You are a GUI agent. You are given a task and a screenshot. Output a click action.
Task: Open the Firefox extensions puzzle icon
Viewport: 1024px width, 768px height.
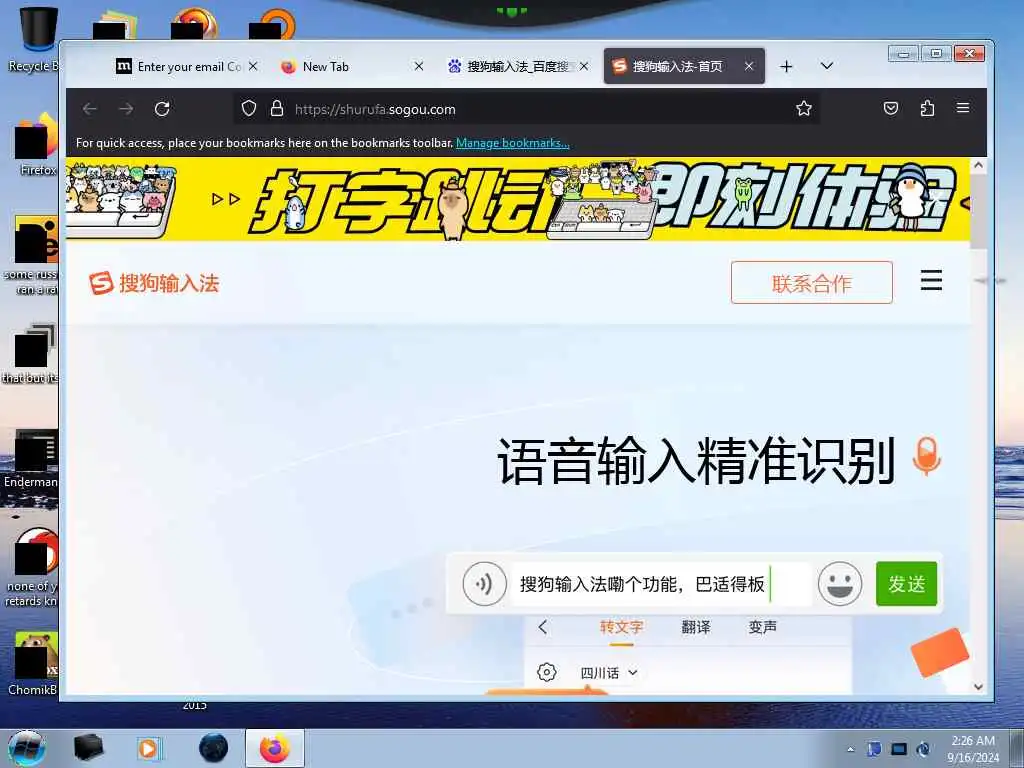(x=927, y=108)
